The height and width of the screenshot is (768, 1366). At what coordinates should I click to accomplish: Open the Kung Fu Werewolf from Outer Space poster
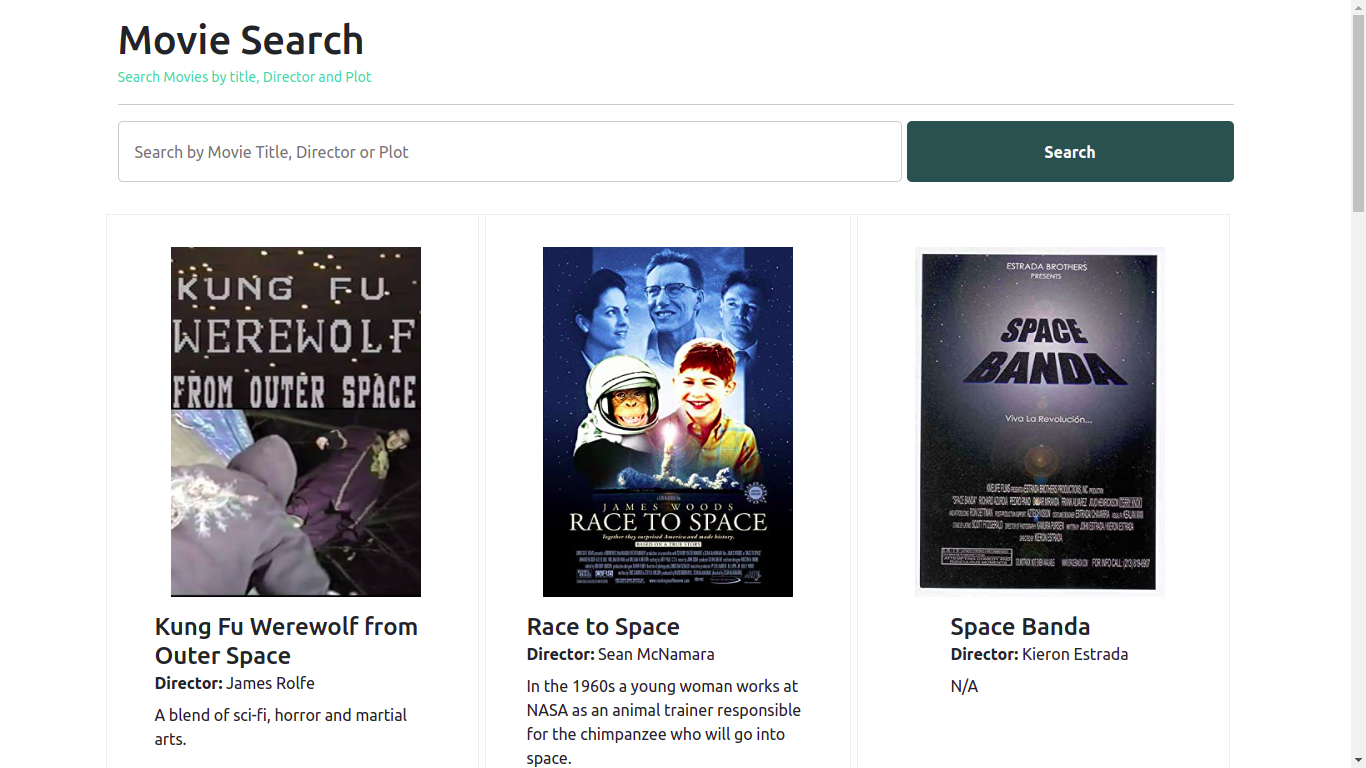(x=295, y=421)
